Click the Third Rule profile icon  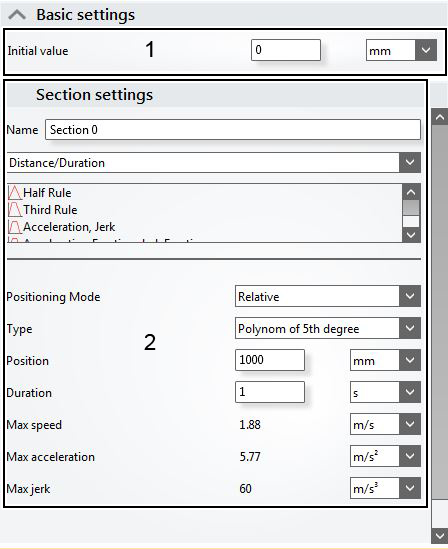14,210
